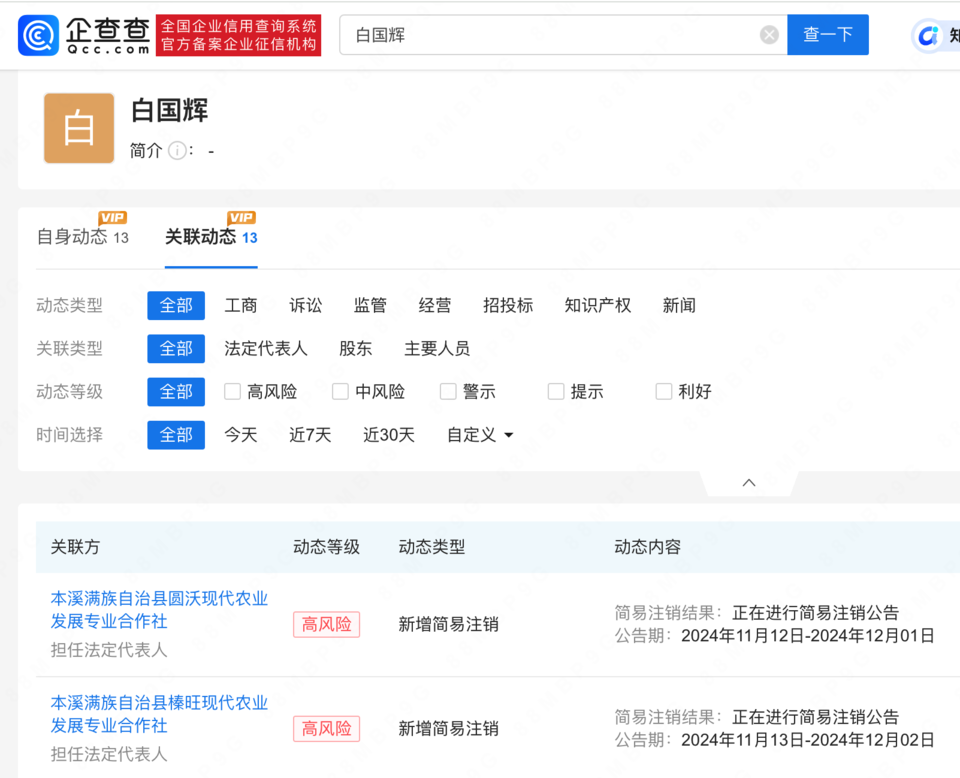Click the 查一下 search button
This screenshot has height=778, width=960.
[827, 35]
